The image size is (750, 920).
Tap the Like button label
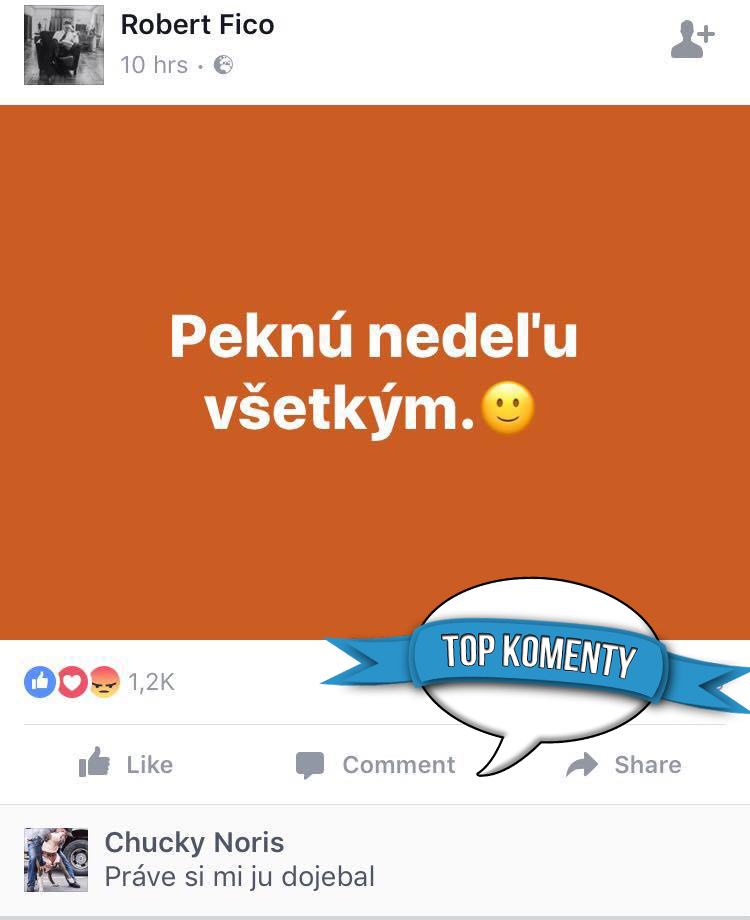click(150, 765)
